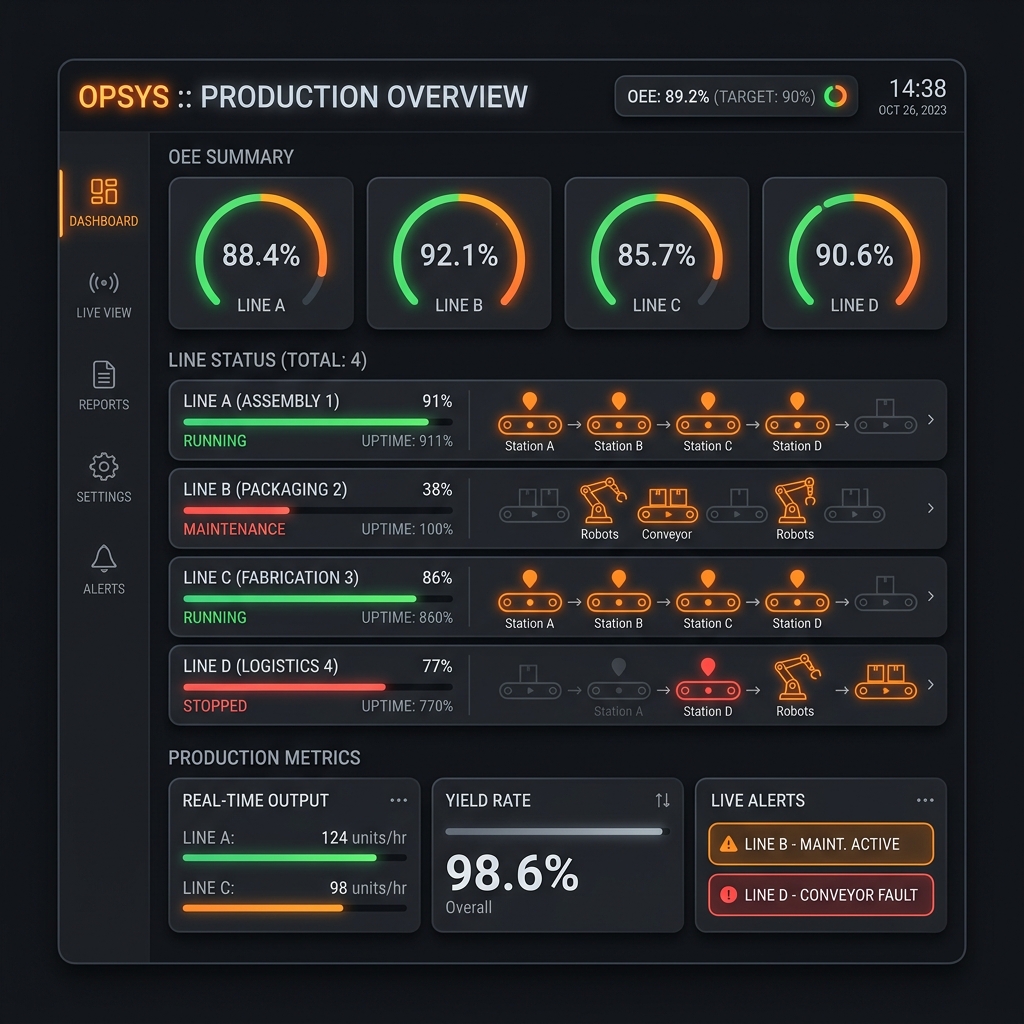1024x1024 pixels.
Task: Select the orange Conveyor icon in Line B row
Action: pyautogui.click(x=667, y=505)
